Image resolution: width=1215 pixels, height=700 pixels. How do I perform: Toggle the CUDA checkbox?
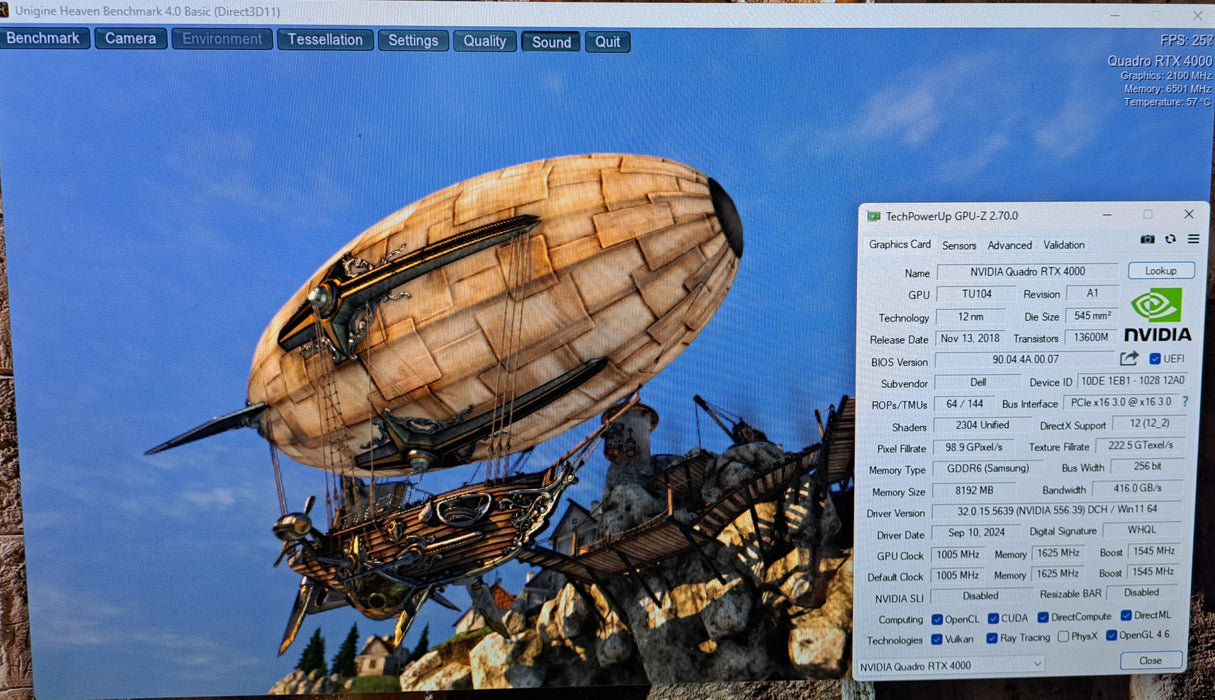993,618
